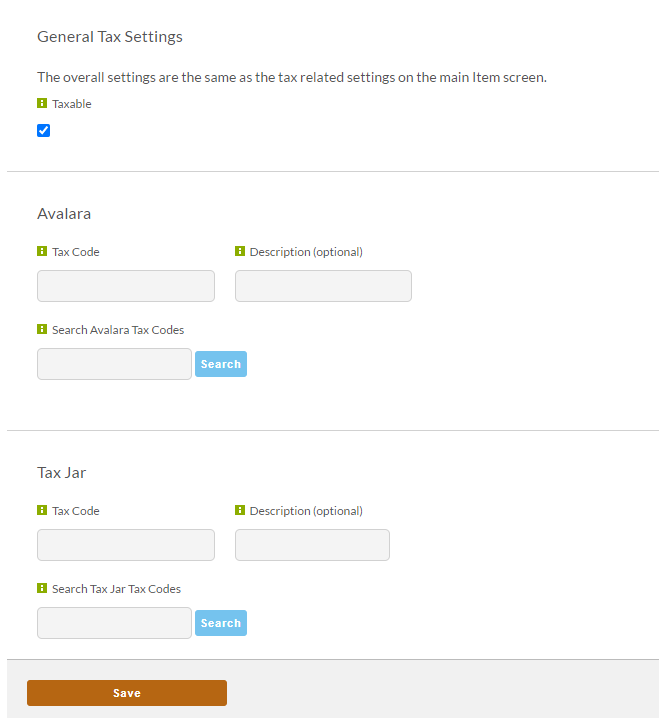Click the info icon beside Search Avalara Tax Codes

pos(42,329)
